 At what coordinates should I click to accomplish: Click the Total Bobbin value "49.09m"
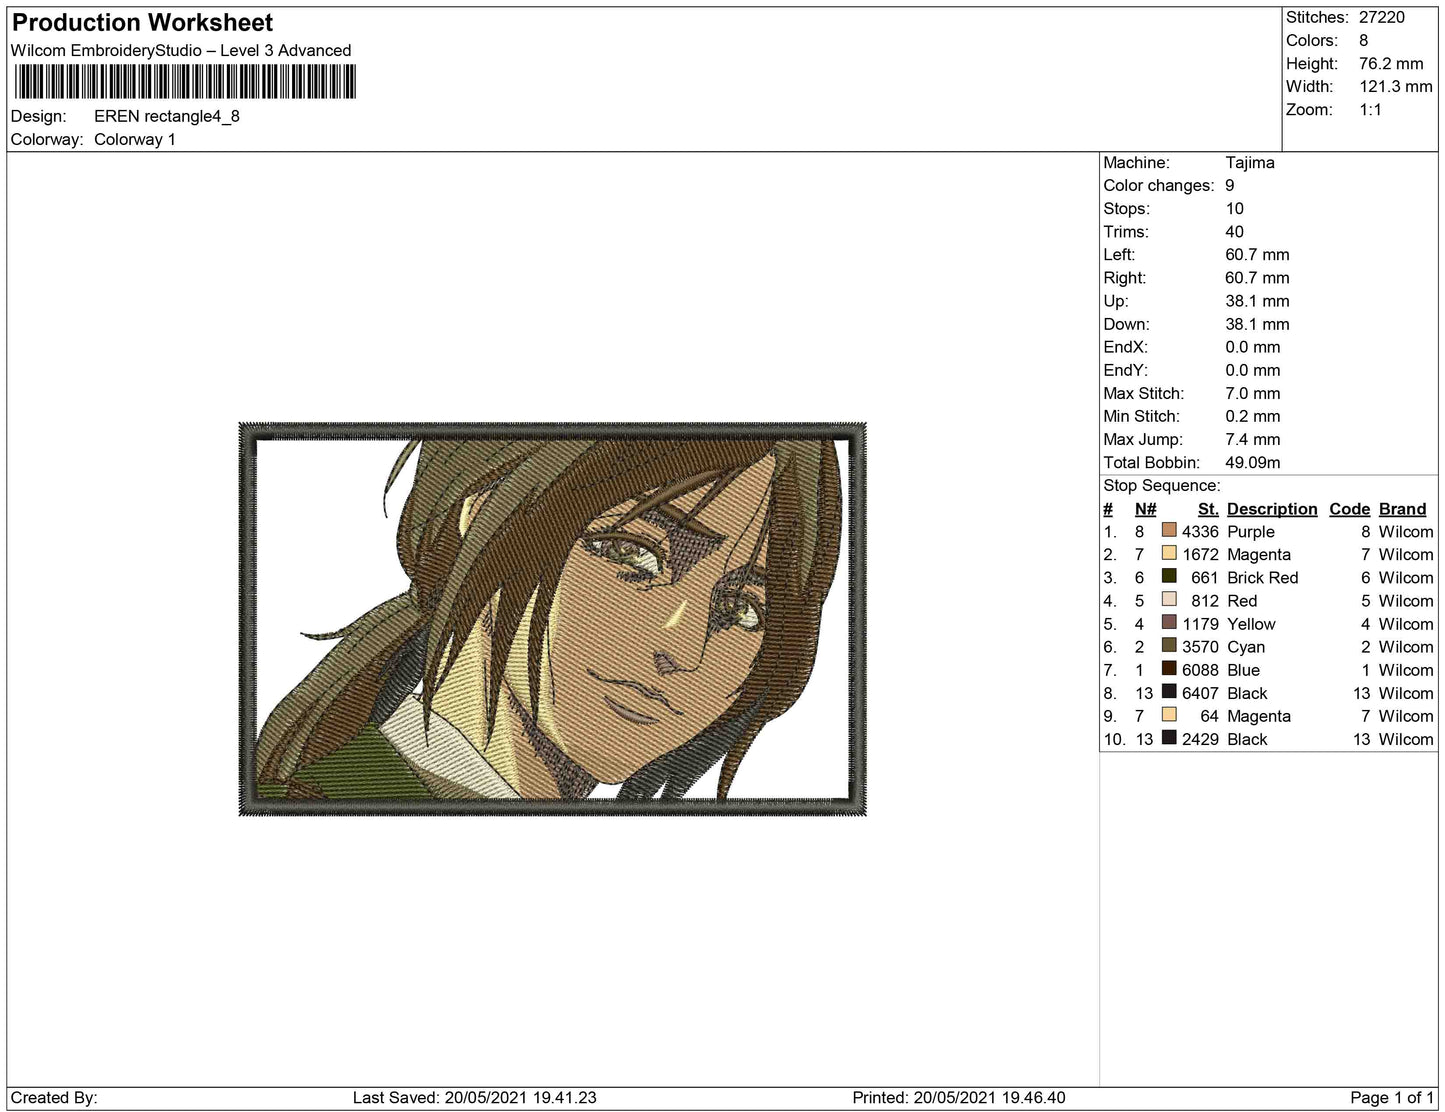pos(1253,462)
